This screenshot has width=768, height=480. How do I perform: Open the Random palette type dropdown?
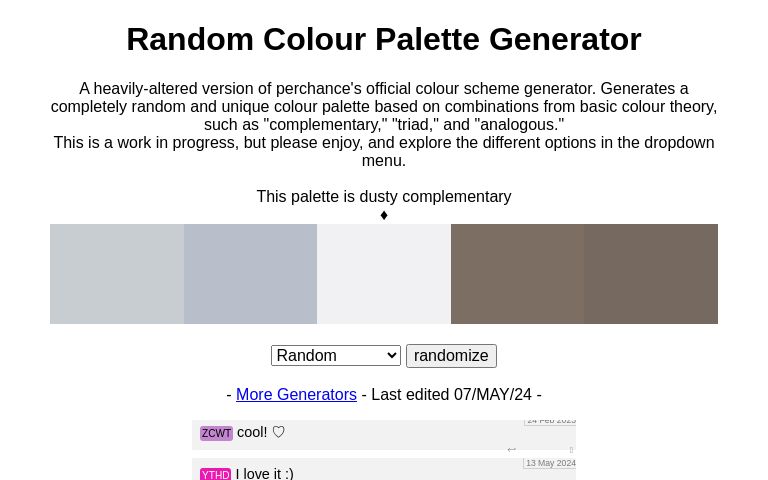(336, 356)
